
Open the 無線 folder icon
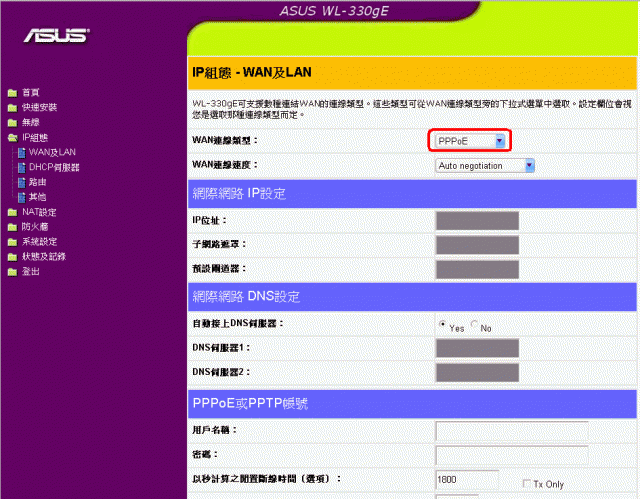pyautogui.click(x=13, y=122)
